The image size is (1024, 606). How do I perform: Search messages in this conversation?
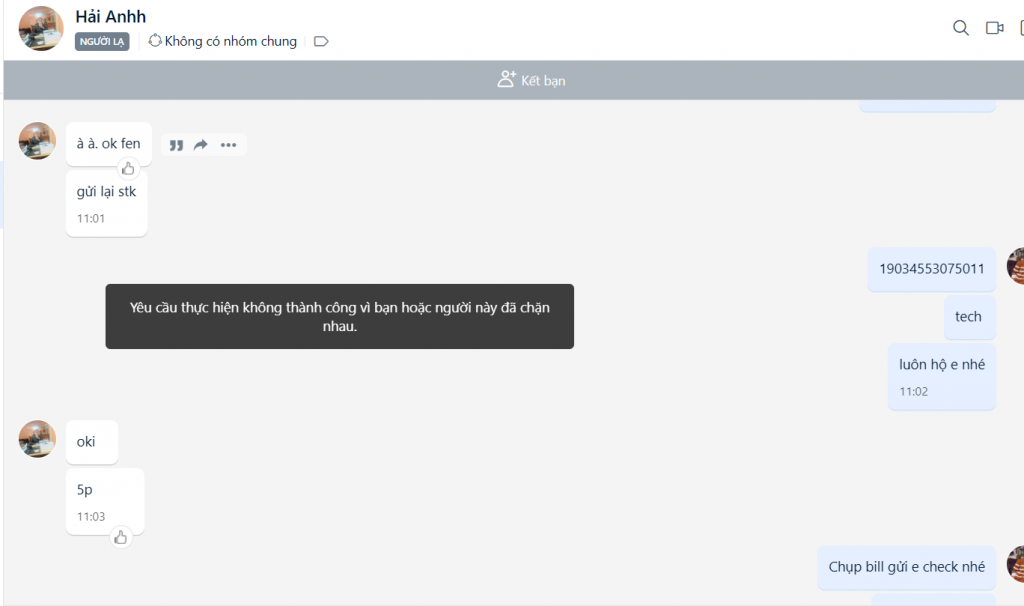[961, 28]
